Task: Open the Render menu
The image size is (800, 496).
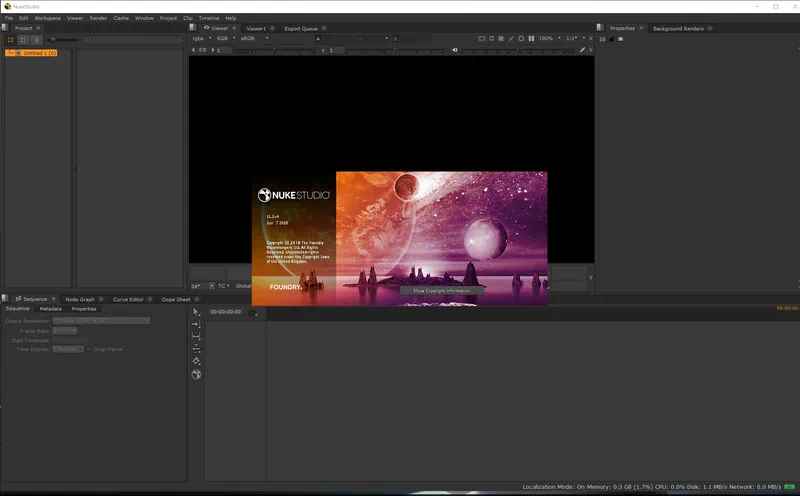Action: pos(98,18)
